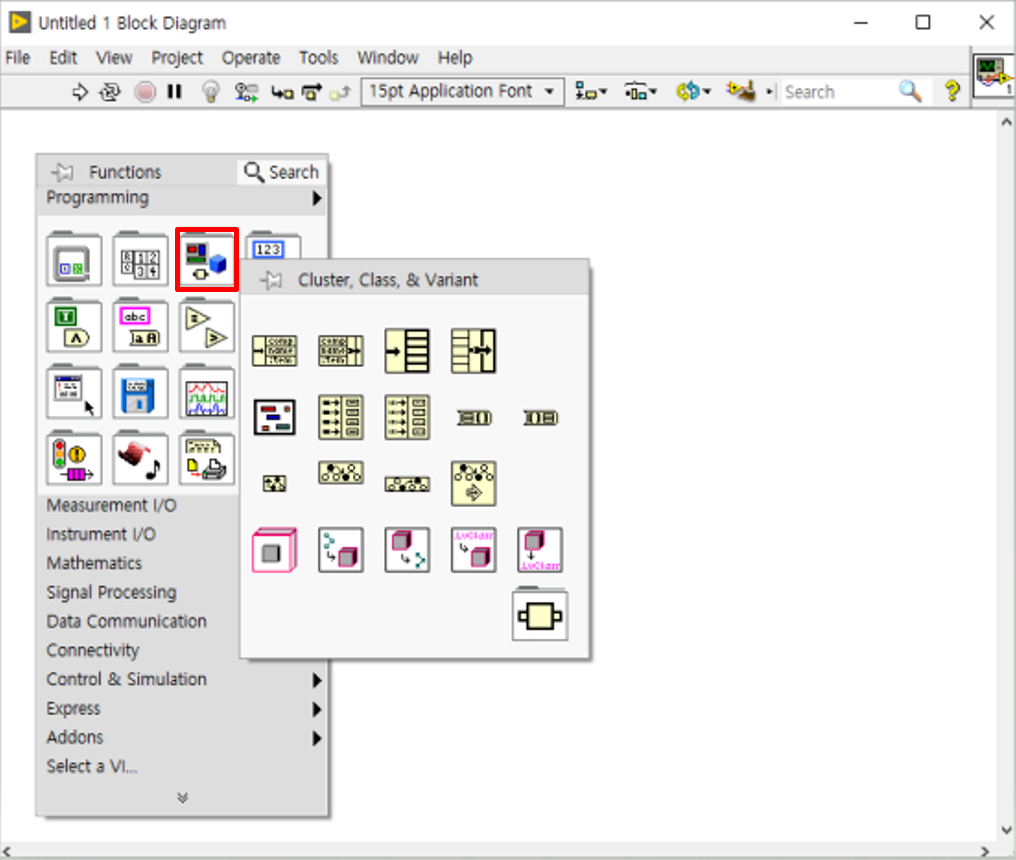The width and height of the screenshot is (1016, 860).
Task: Open the Synchronization subpalette
Action: (x=74, y=458)
